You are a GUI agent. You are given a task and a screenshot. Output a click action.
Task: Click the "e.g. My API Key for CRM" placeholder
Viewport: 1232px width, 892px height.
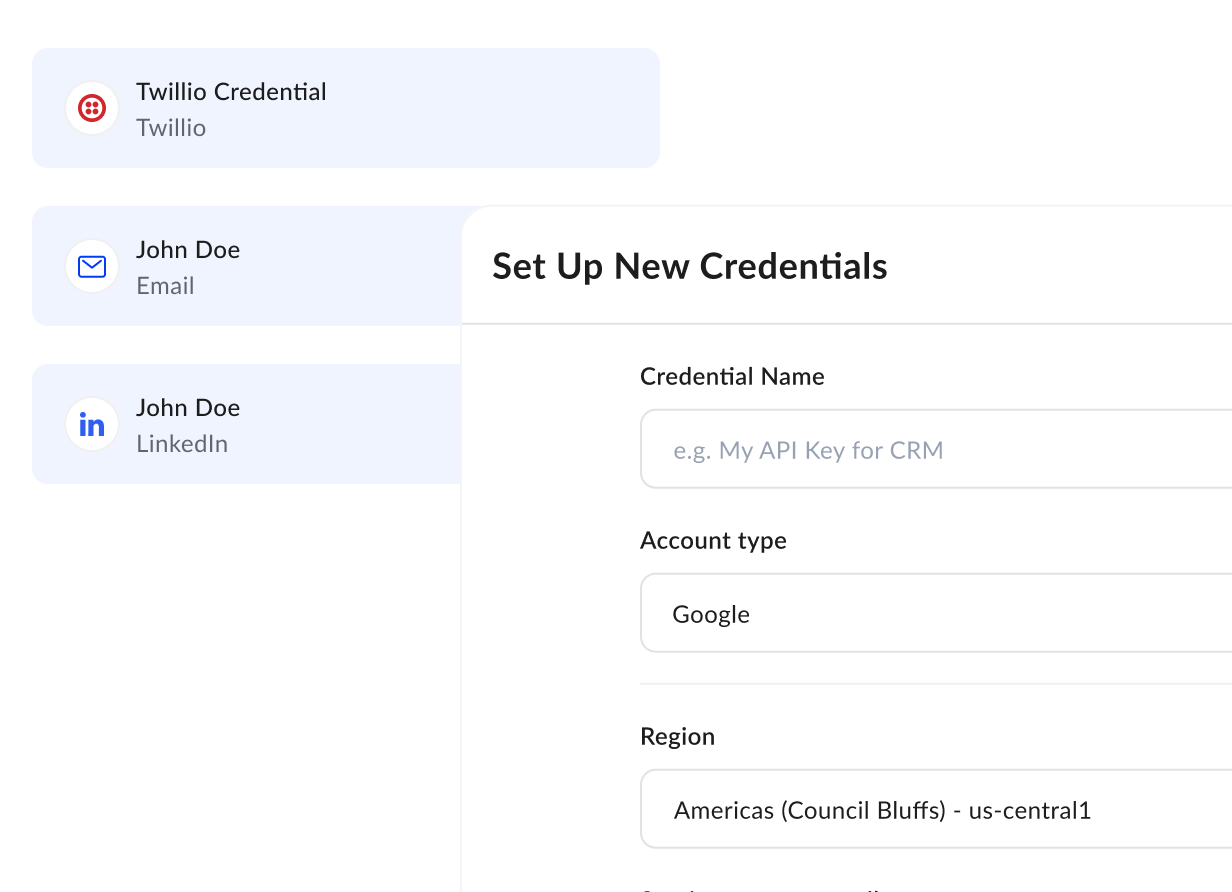coord(809,450)
